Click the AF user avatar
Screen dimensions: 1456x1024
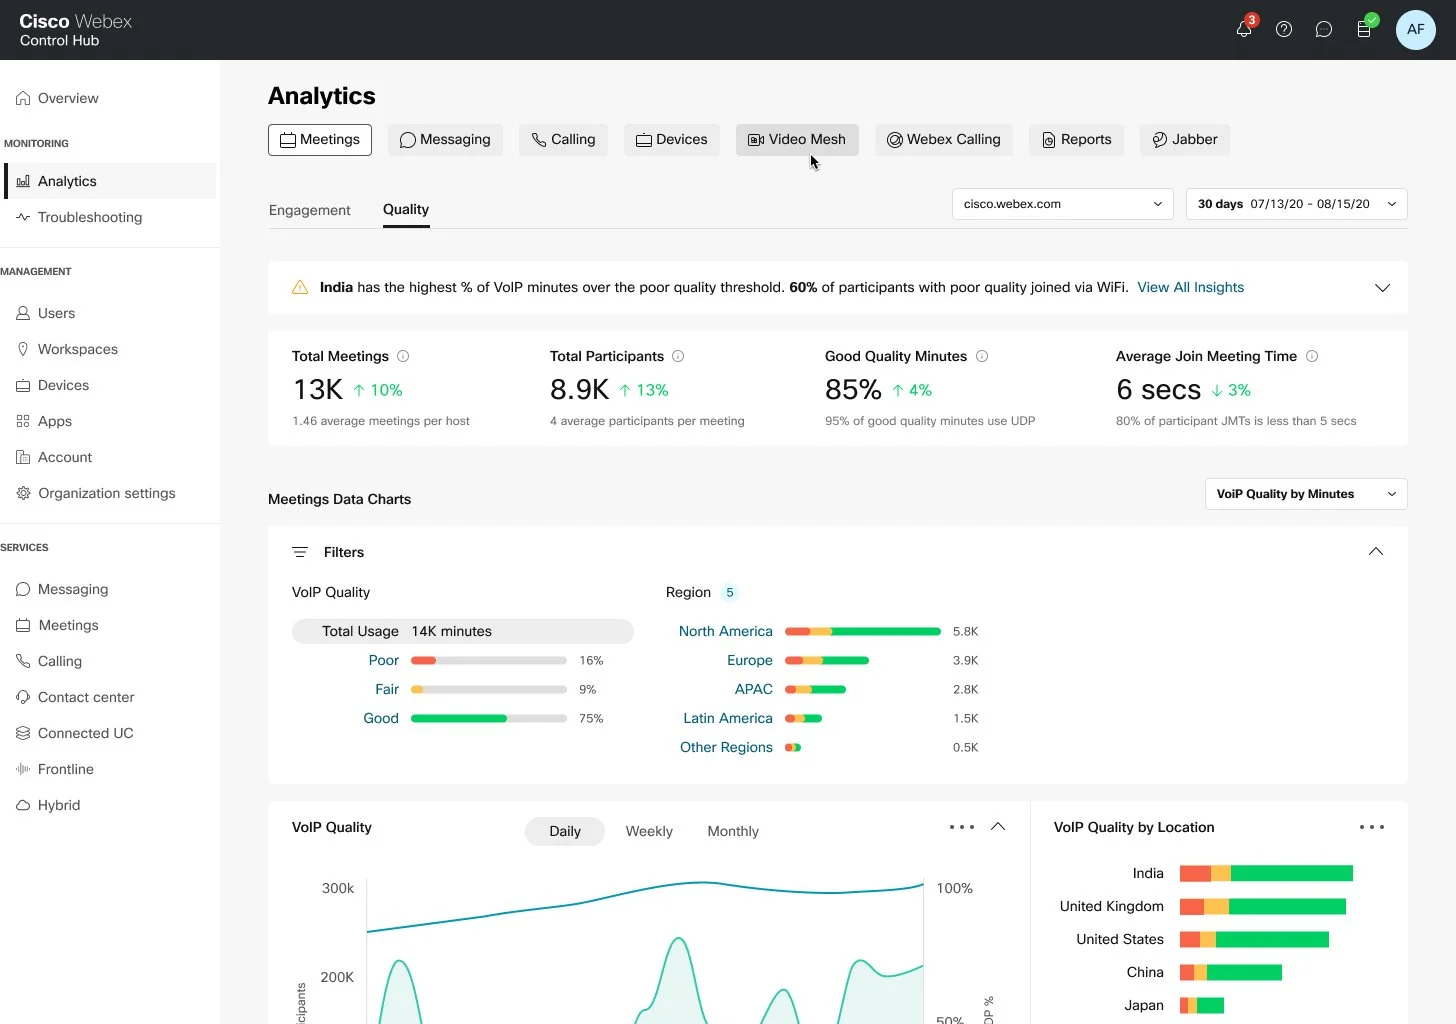(1416, 29)
